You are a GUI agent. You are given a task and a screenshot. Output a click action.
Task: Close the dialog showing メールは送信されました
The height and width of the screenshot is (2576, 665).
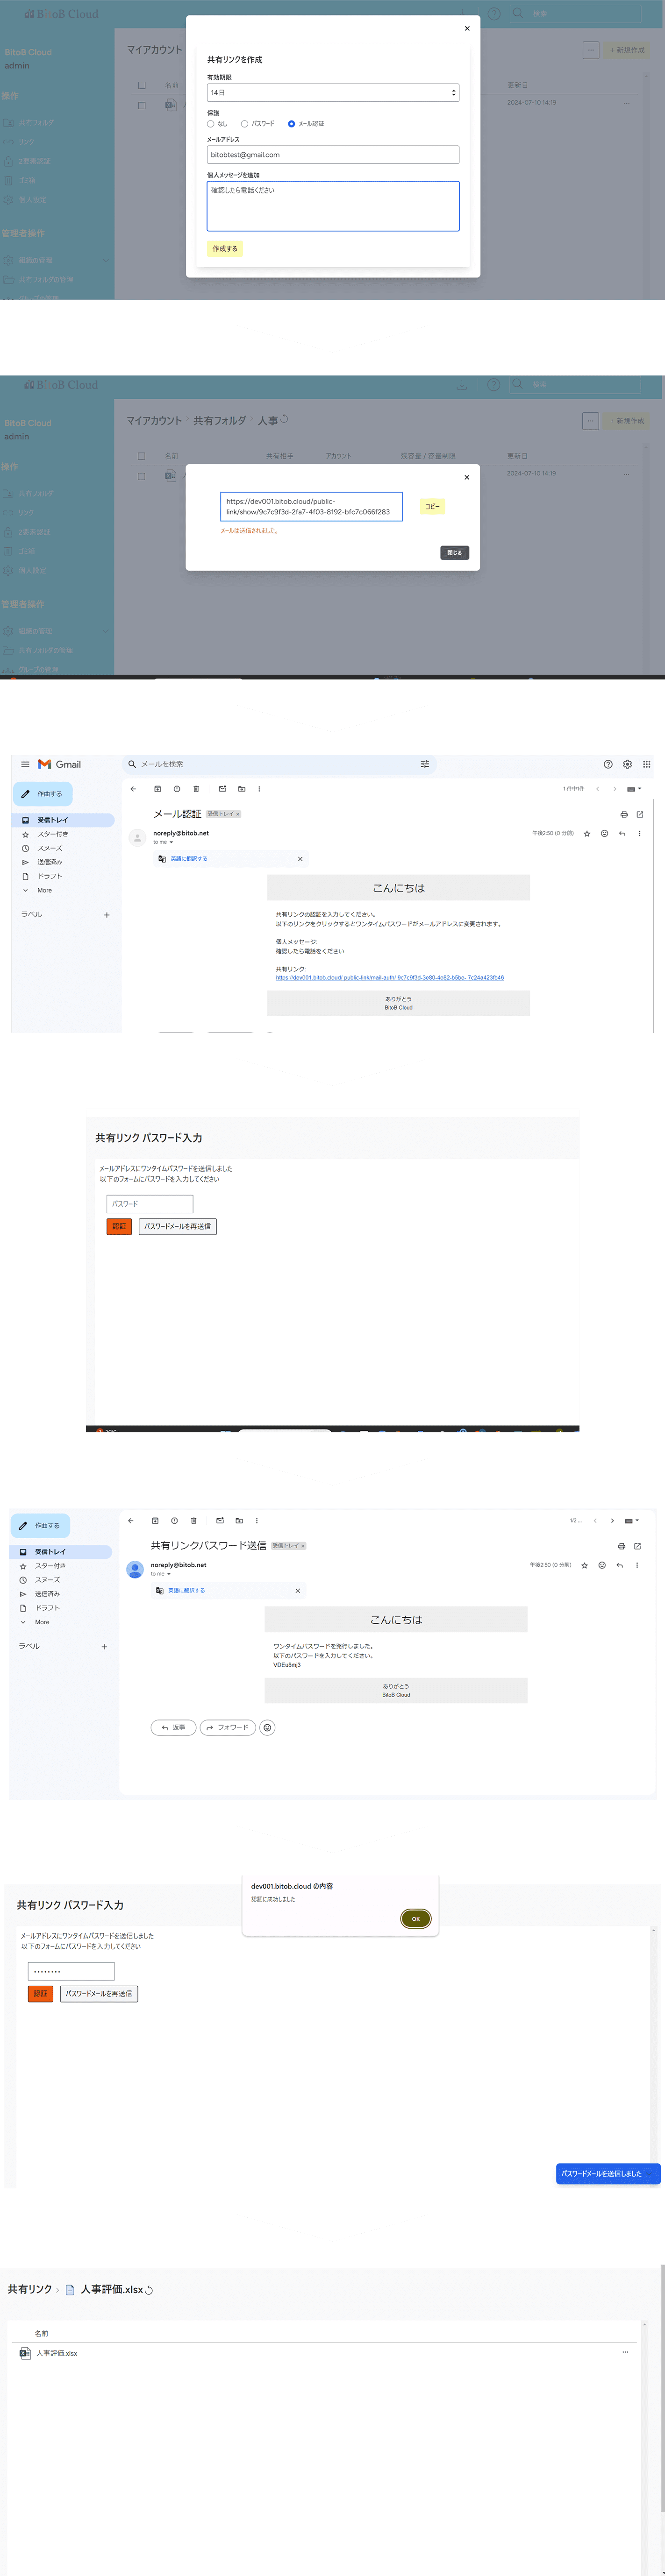[467, 477]
